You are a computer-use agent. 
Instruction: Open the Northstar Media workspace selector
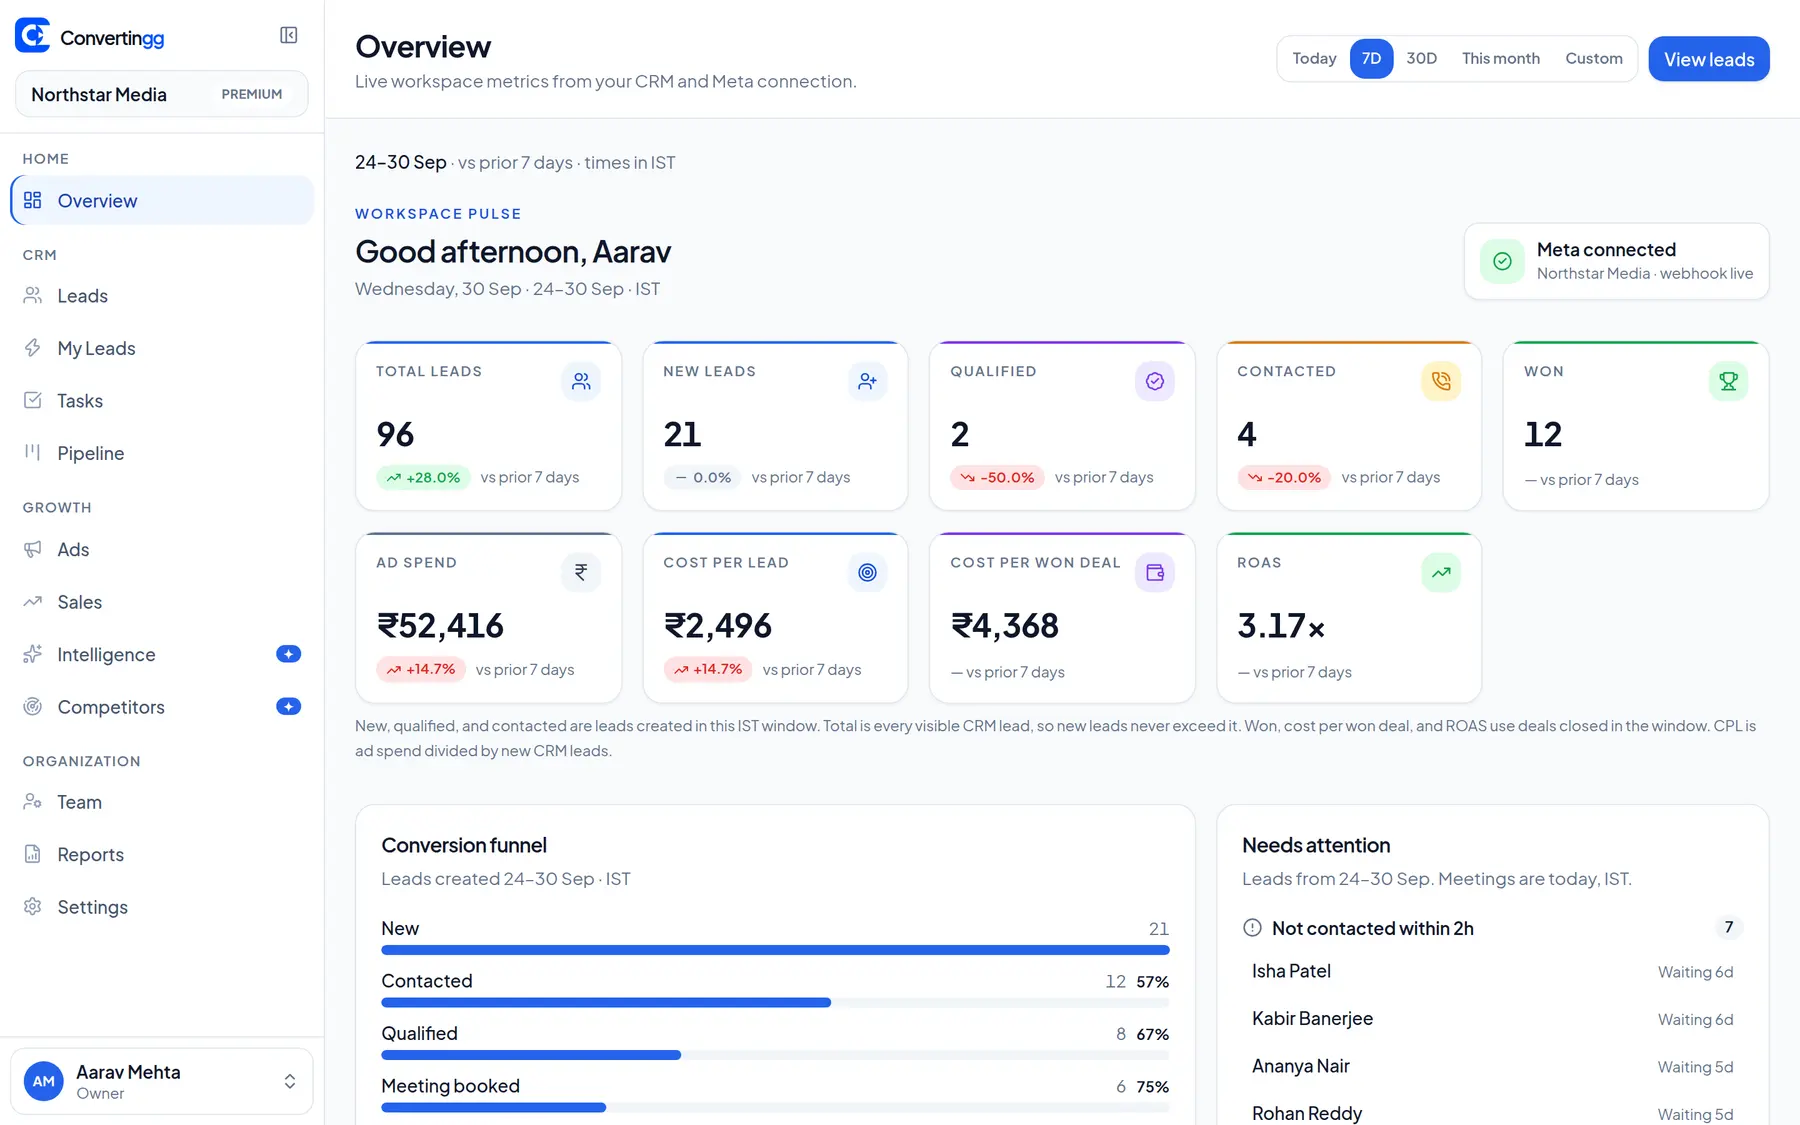tap(162, 94)
